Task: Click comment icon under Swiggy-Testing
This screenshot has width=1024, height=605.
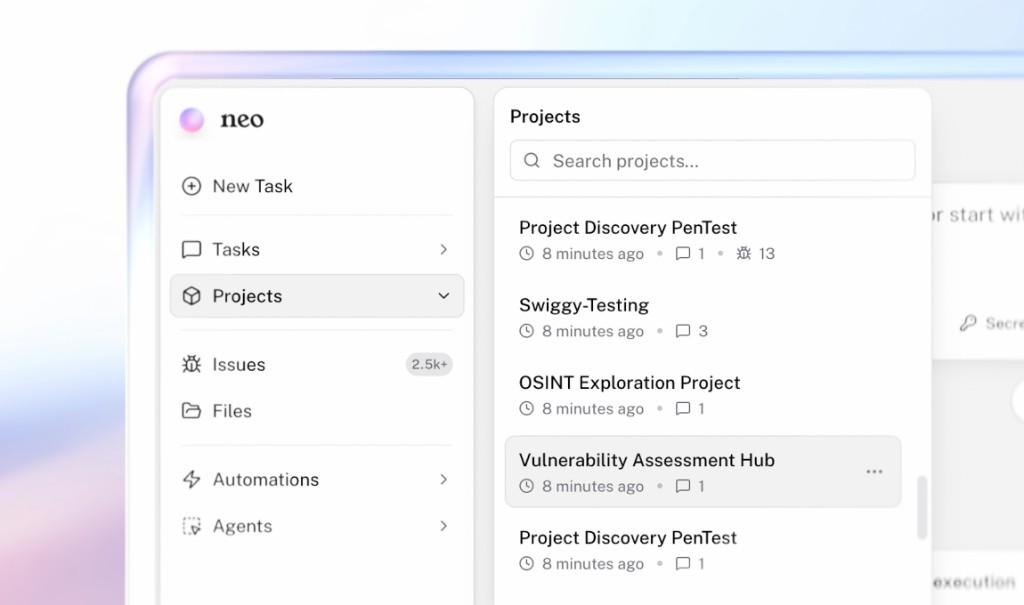Action: pos(682,331)
